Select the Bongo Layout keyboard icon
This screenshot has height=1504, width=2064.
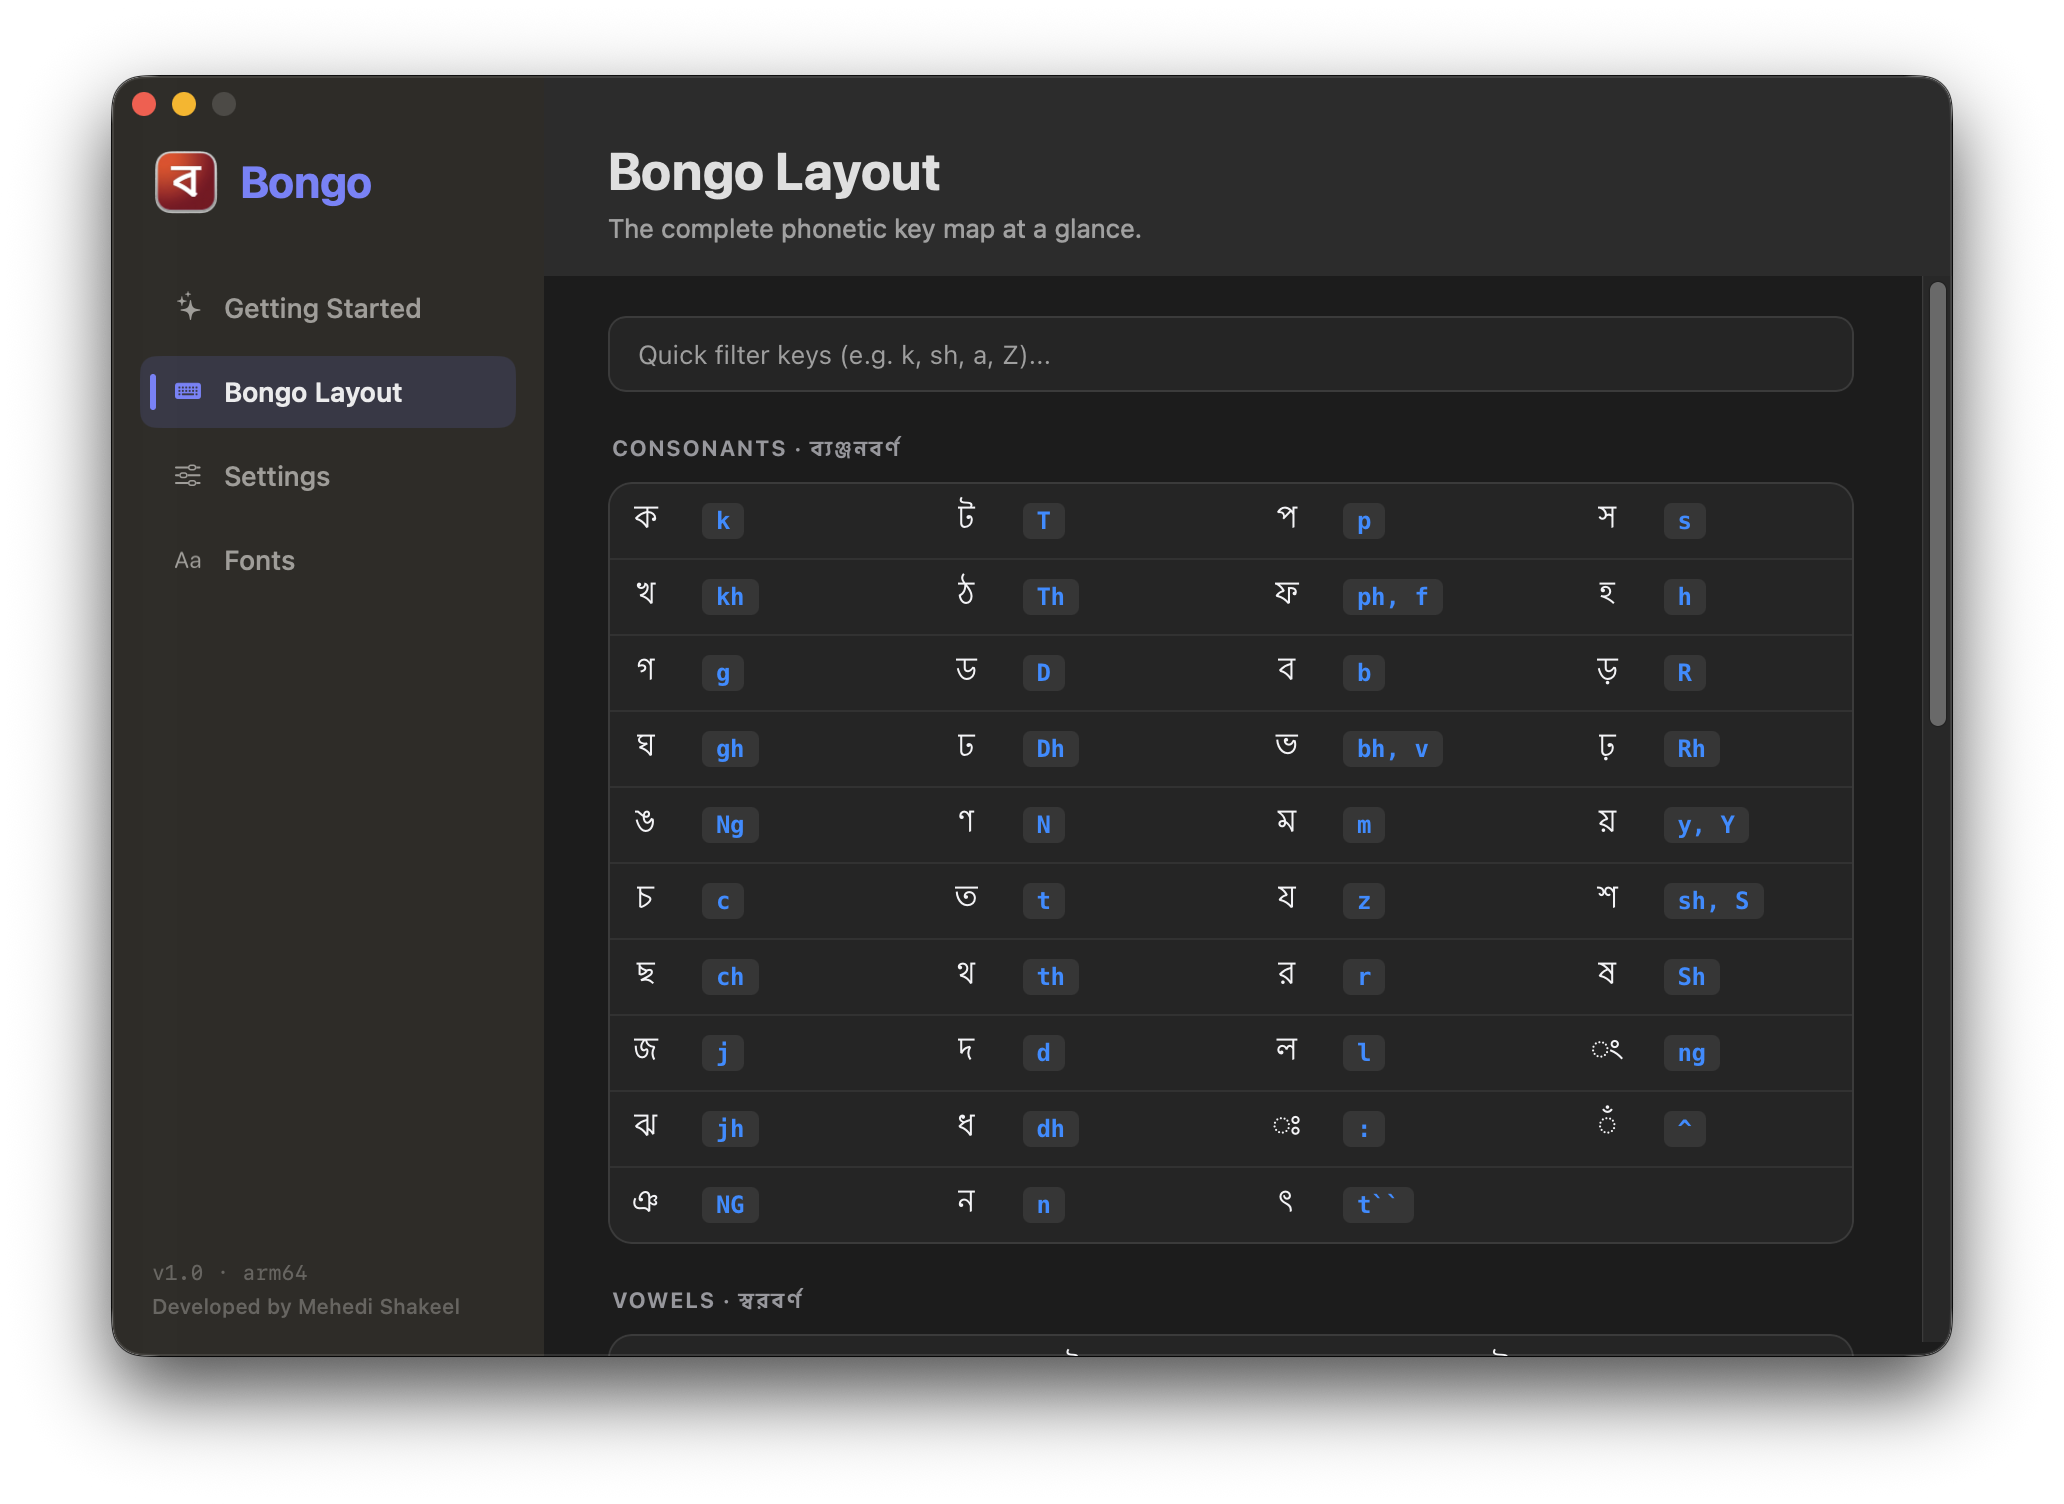pyautogui.click(x=188, y=391)
